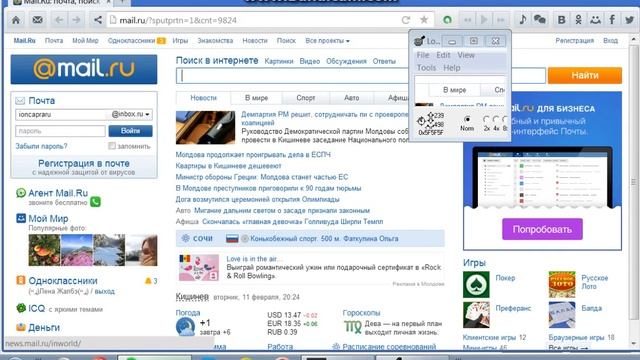The image size is (640, 360).
Task: Click the Русское Лото game icon
Action: [x=562, y=284]
